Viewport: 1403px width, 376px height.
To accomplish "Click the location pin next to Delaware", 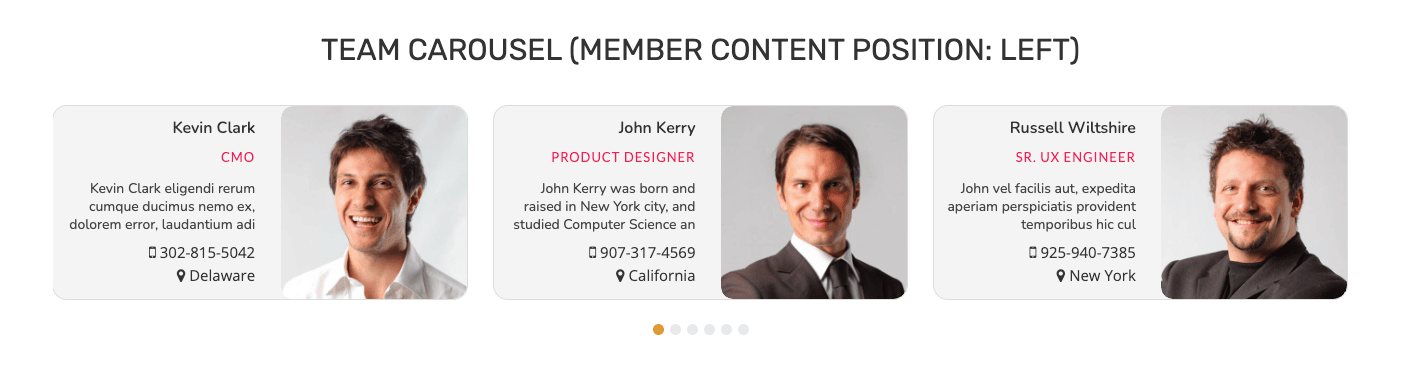I will pos(181,276).
